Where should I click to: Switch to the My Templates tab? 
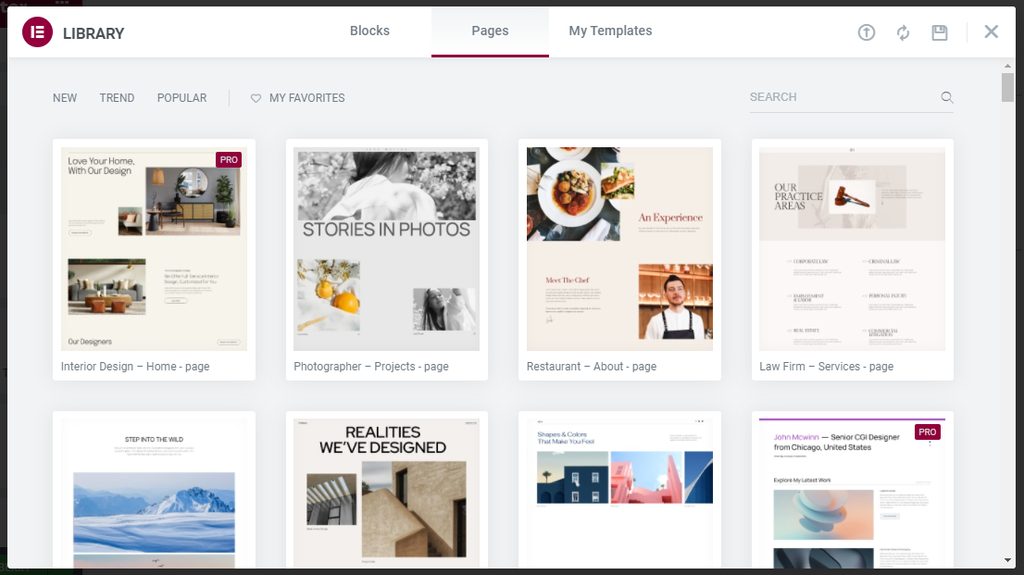(610, 31)
